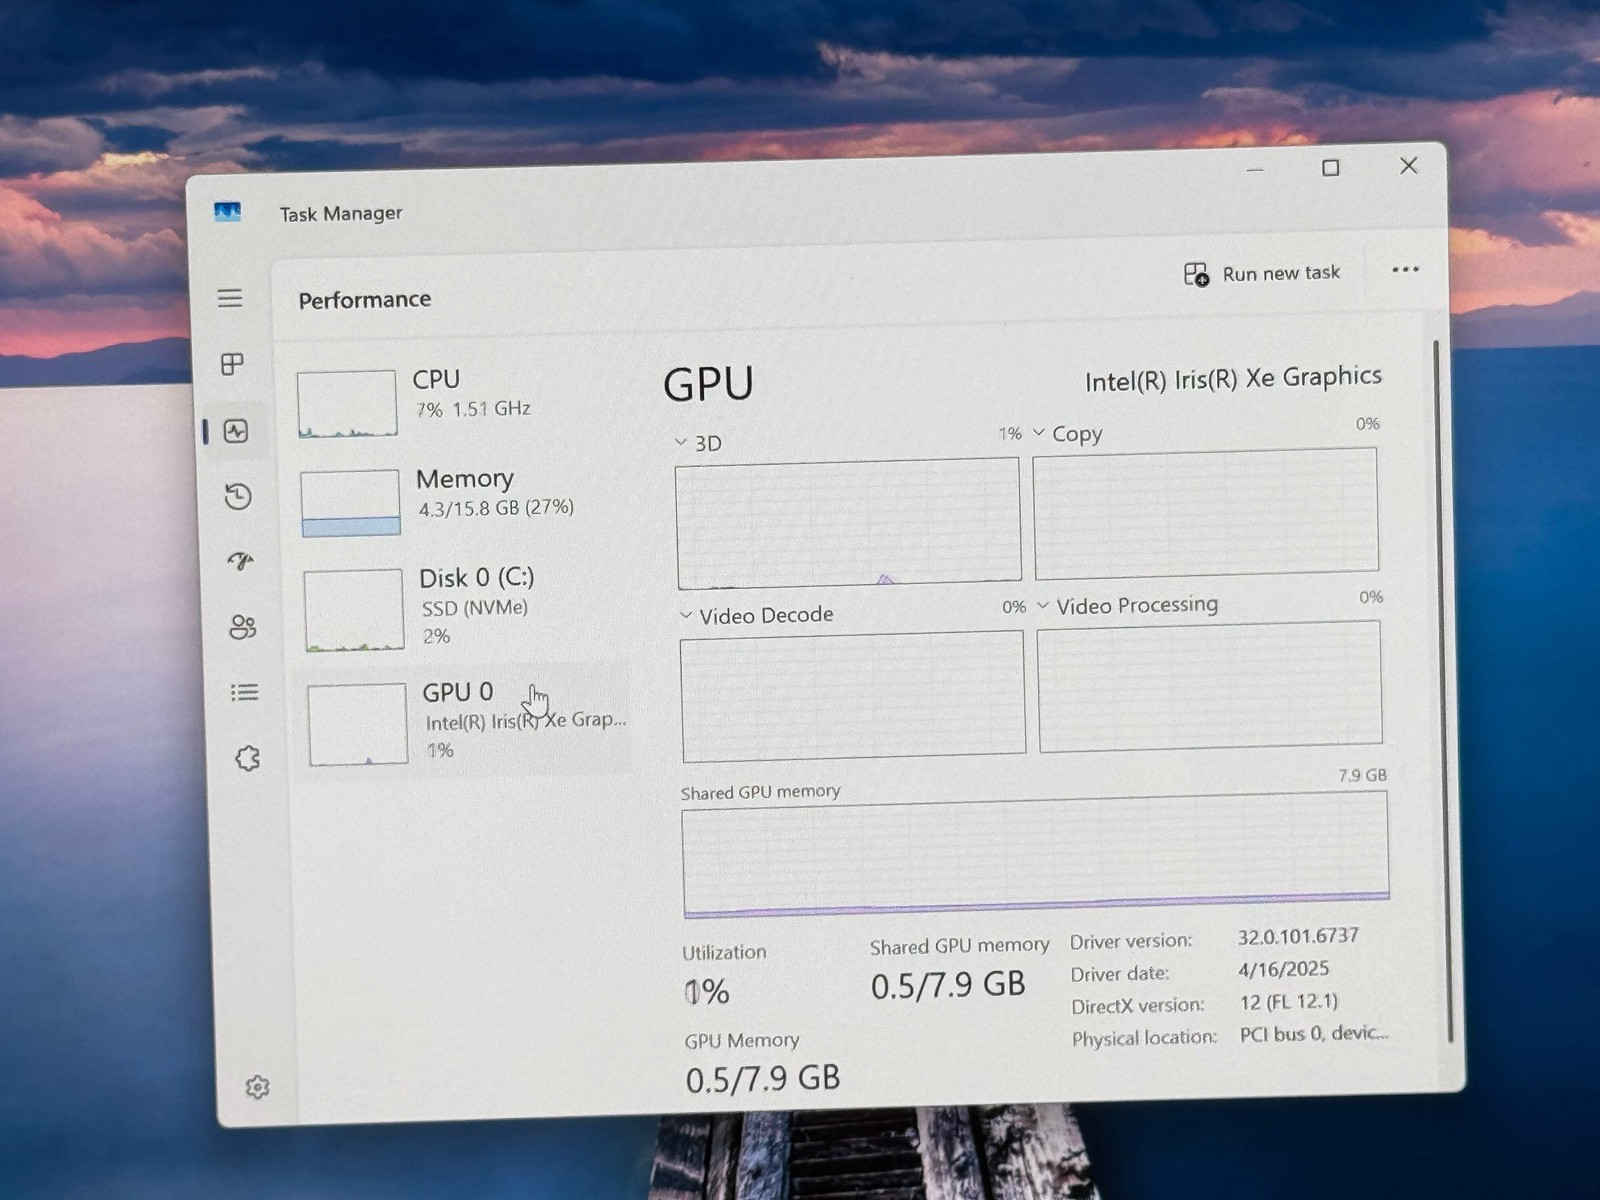Click the Memory mini graph thumbnail
Image resolution: width=1600 pixels, height=1200 pixels.
point(350,503)
